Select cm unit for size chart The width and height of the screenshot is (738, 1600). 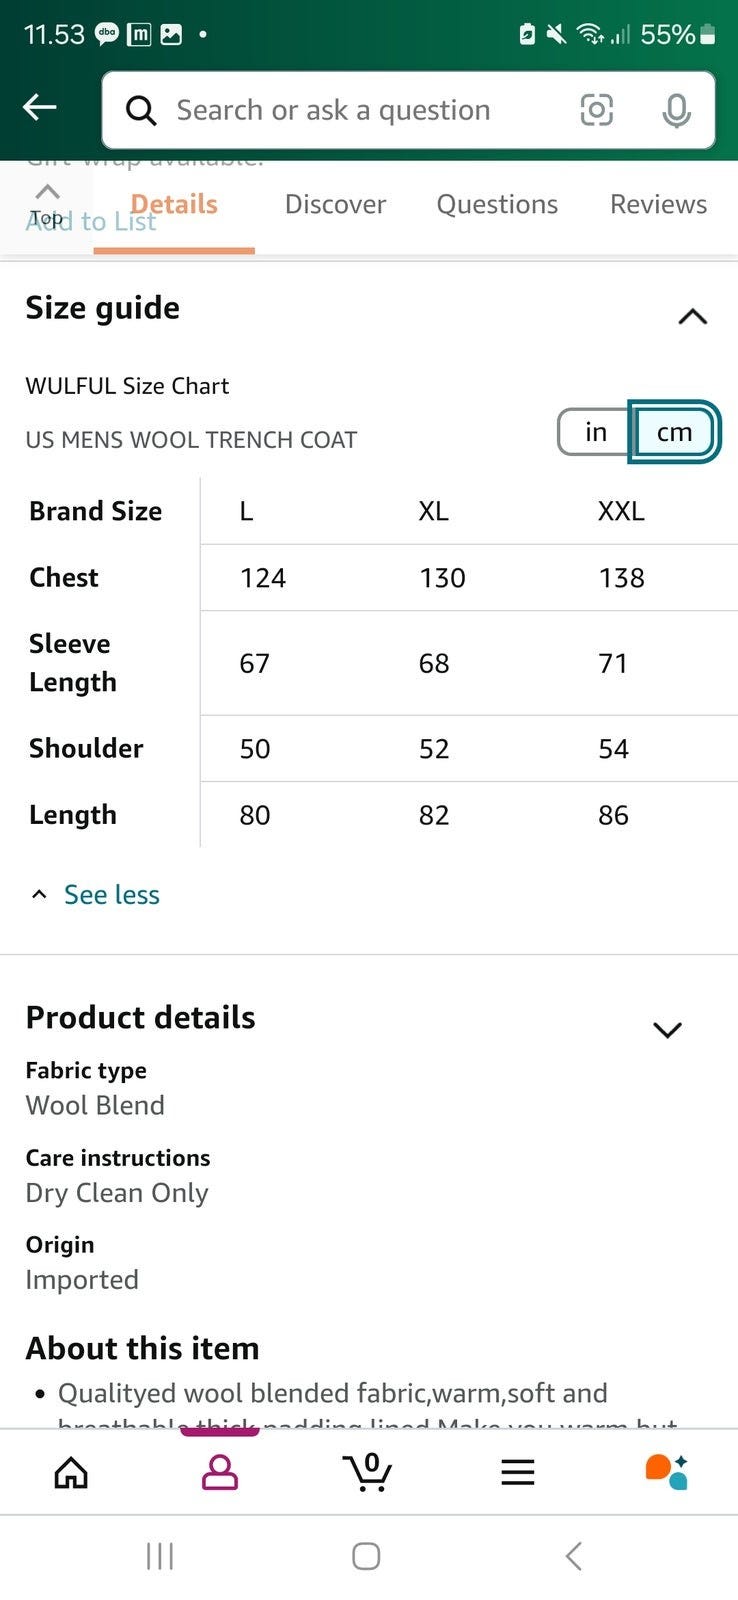point(674,432)
